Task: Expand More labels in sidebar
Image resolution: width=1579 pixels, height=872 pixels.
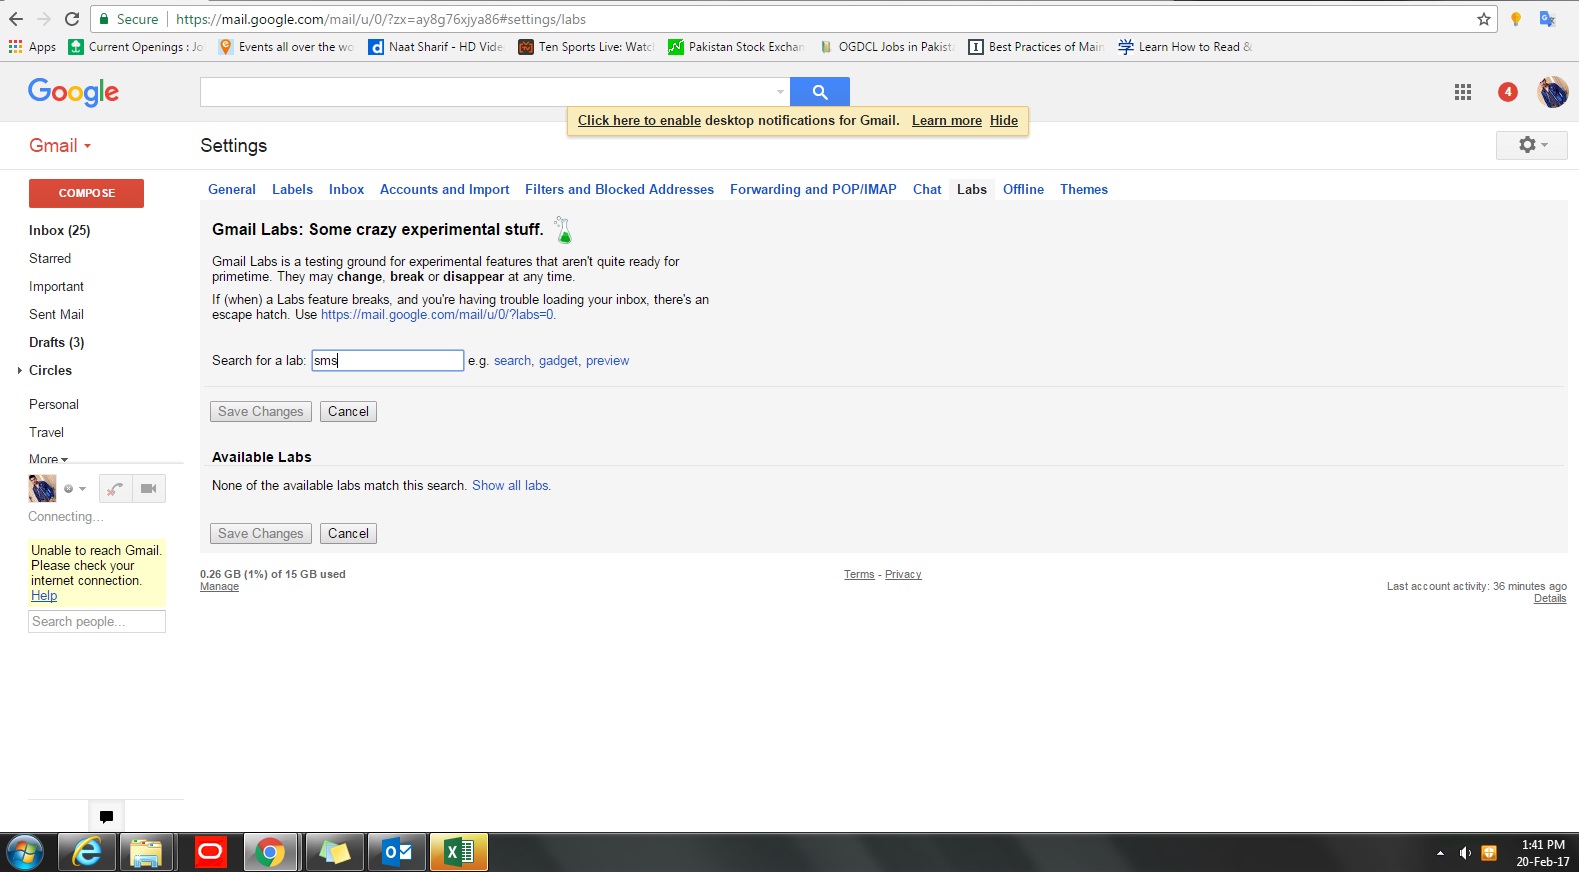Action: point(48,459)
